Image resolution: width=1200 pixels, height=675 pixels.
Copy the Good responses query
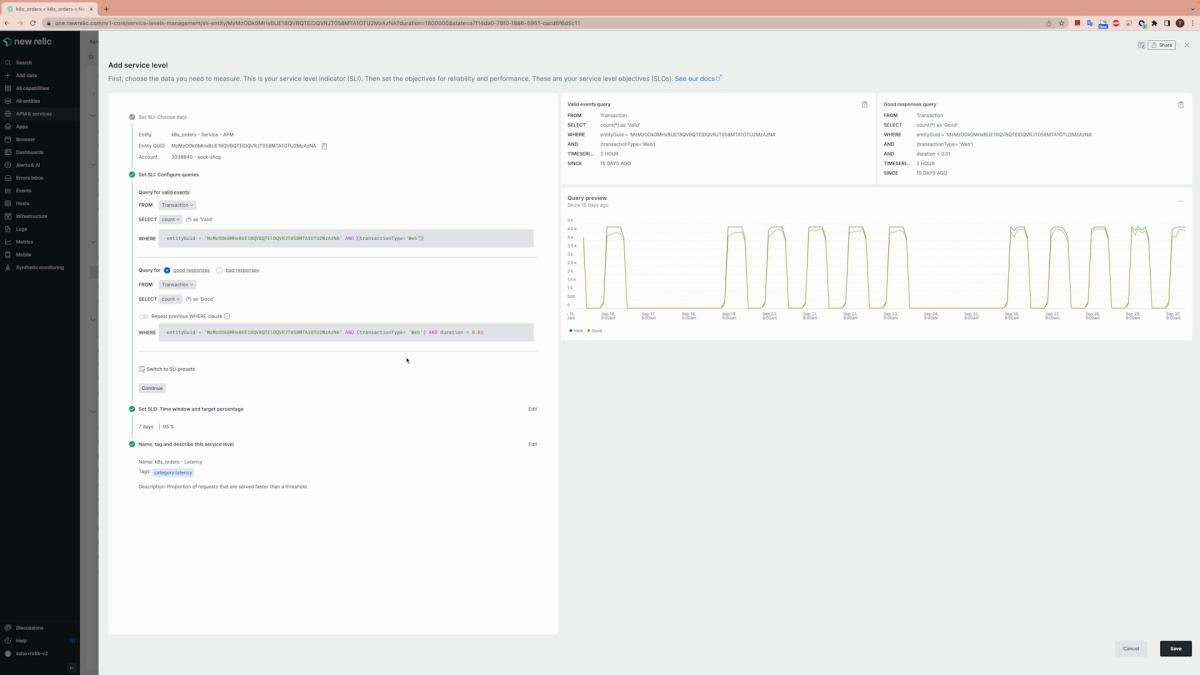(x=1181, y=104)
